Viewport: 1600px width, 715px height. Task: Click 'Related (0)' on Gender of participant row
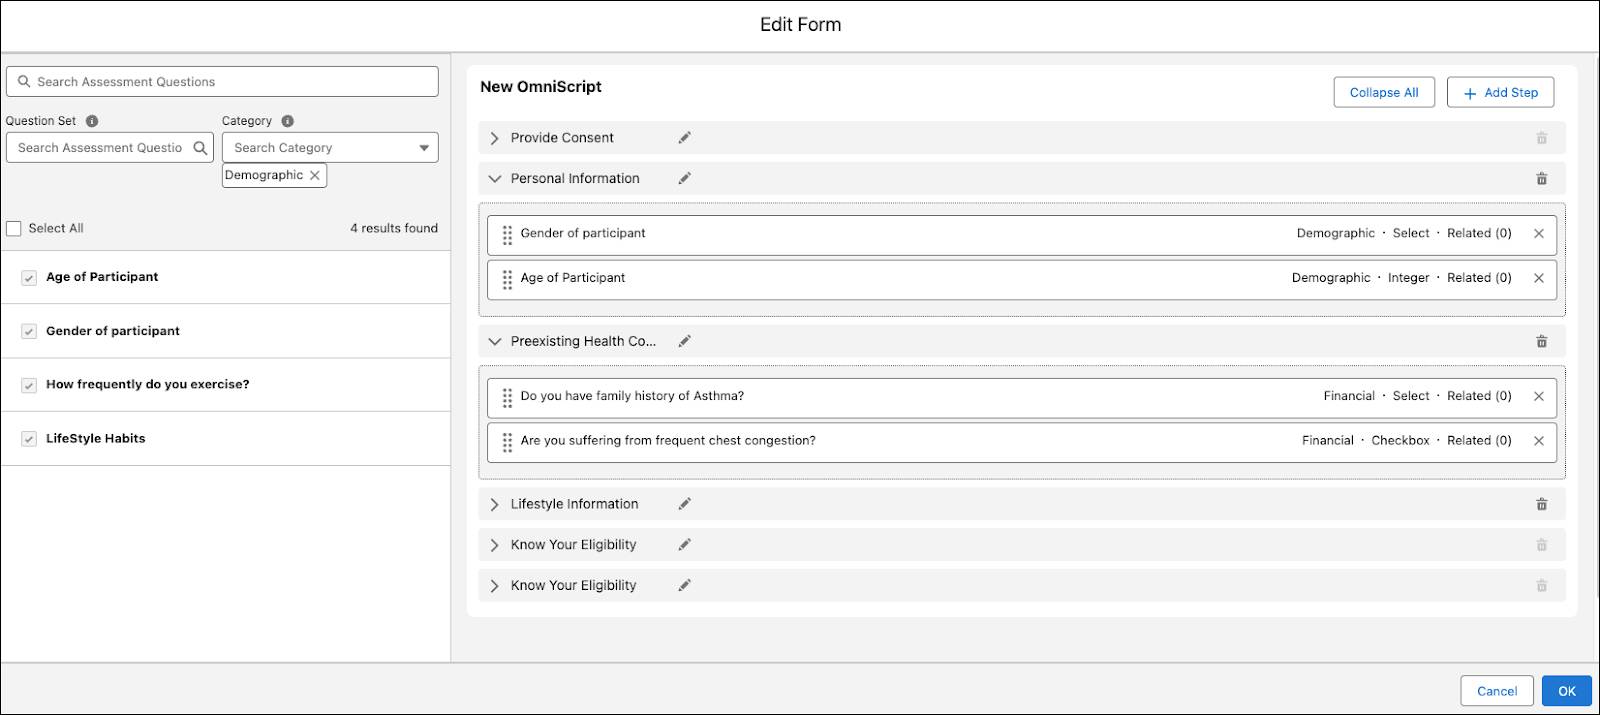(x=1479, y=233)
